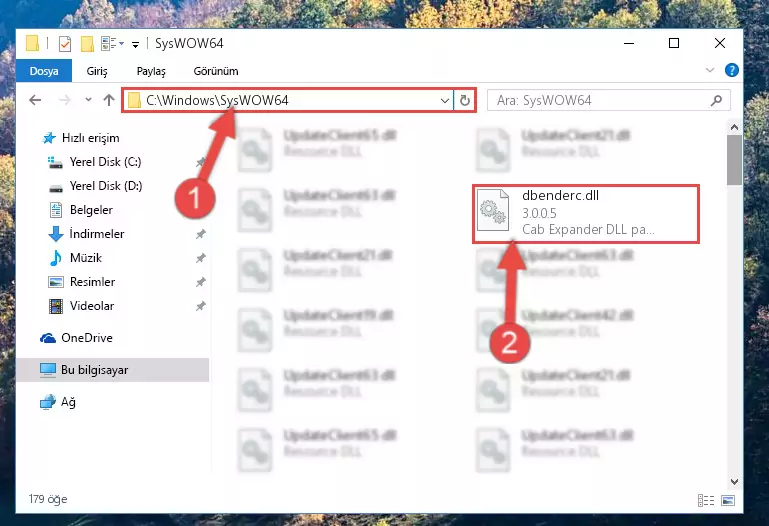
Task: Click the 179 öğe status bar text
Action: click(48, 500)
